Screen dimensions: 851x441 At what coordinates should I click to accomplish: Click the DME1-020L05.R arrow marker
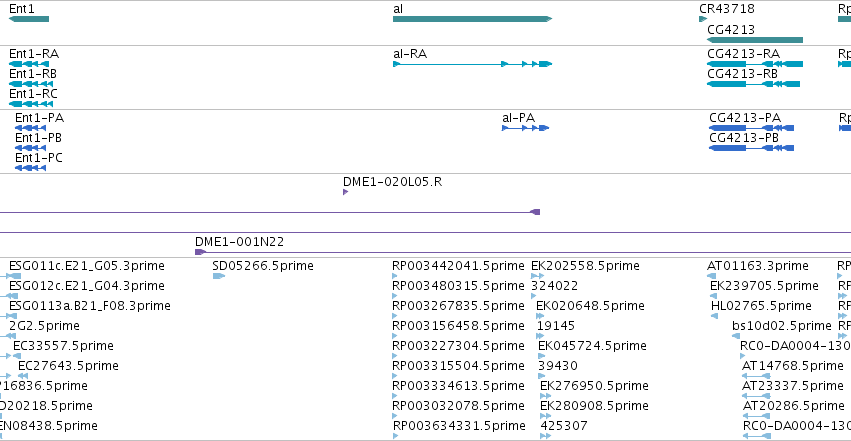click(x=346, y=192)
